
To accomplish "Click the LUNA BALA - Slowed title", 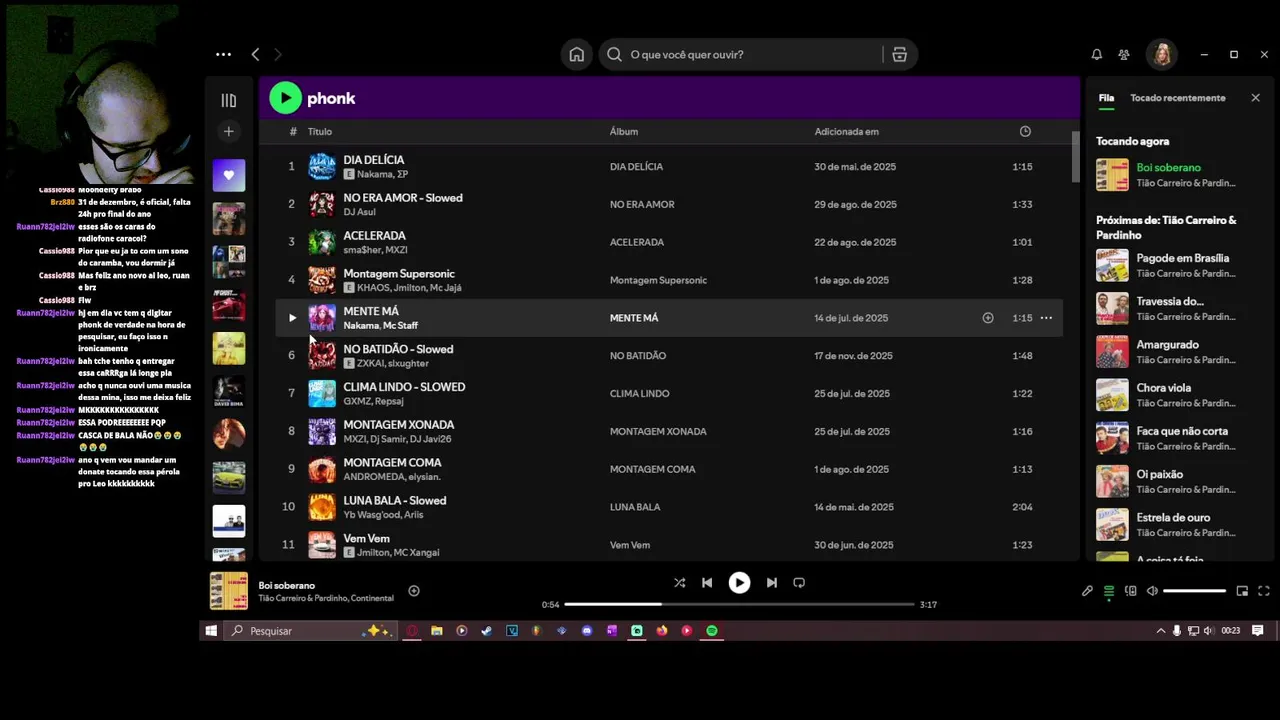I will [395, 501].
